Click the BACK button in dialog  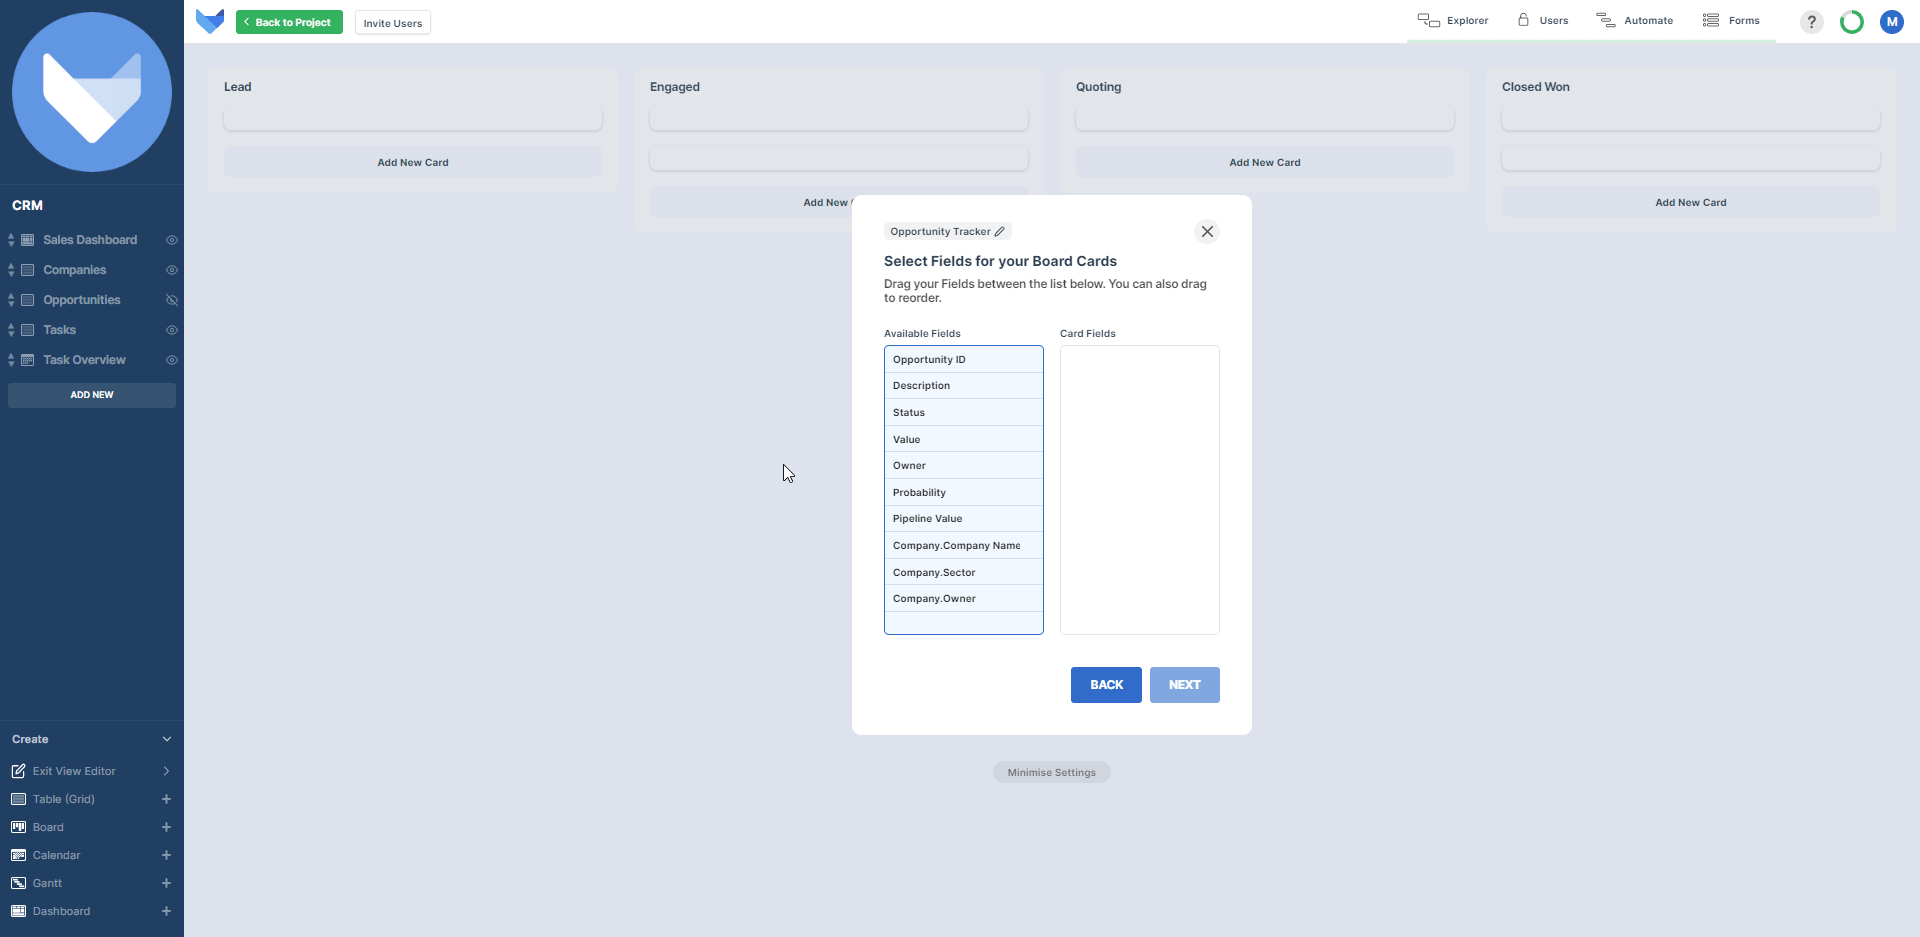pyautogui.click(x=1106, y=685)
